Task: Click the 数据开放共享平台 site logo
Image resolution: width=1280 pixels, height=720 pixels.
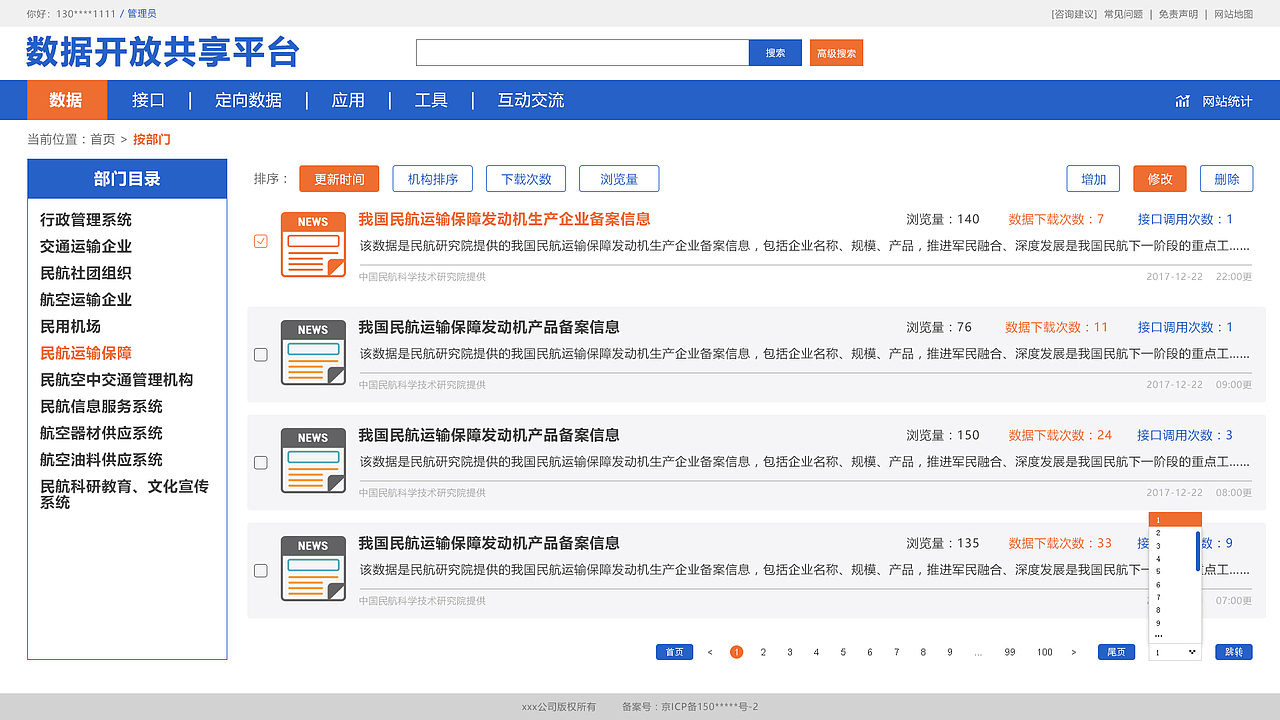Action: click(162, 52)
